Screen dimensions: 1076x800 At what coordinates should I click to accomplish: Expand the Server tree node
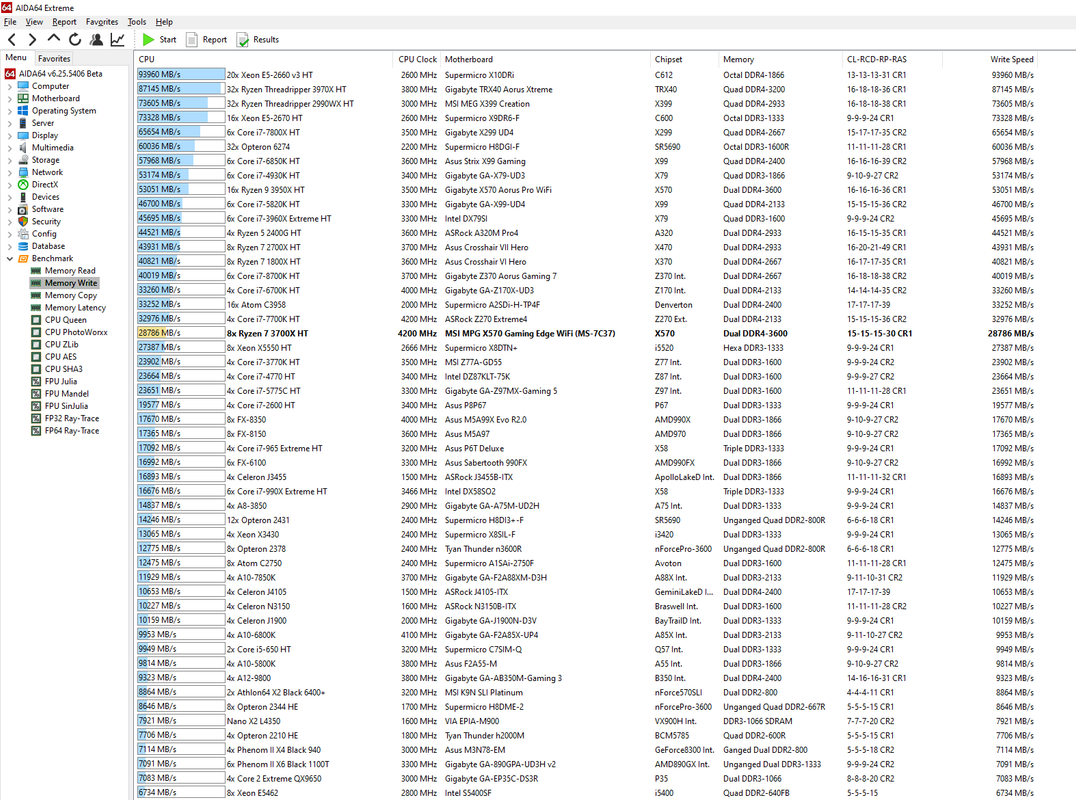(x=10, y=123)
